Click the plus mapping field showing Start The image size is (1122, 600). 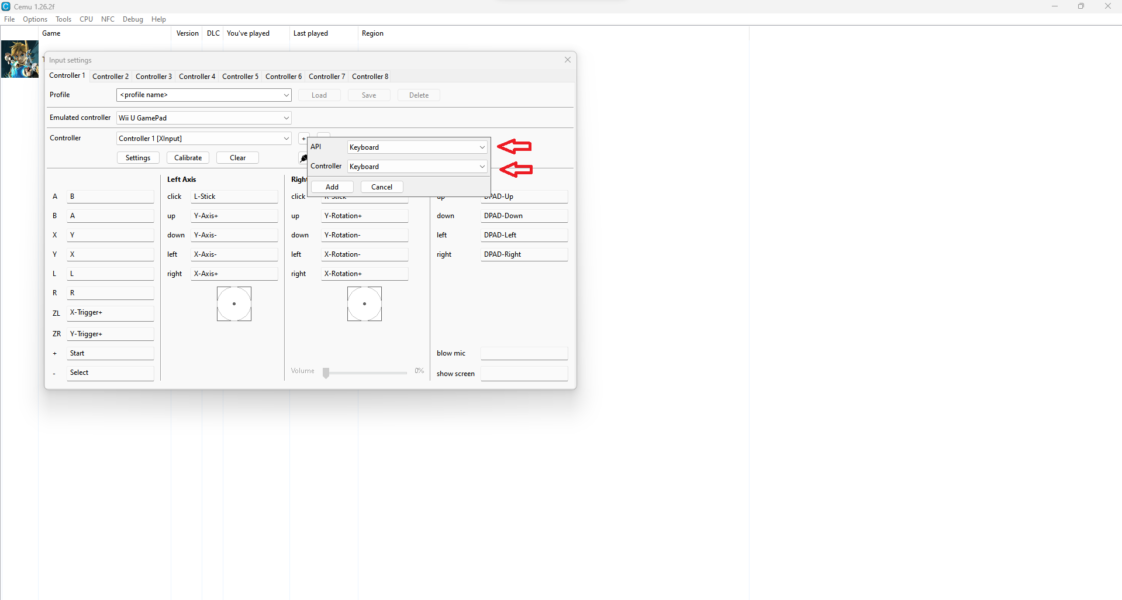110,353
